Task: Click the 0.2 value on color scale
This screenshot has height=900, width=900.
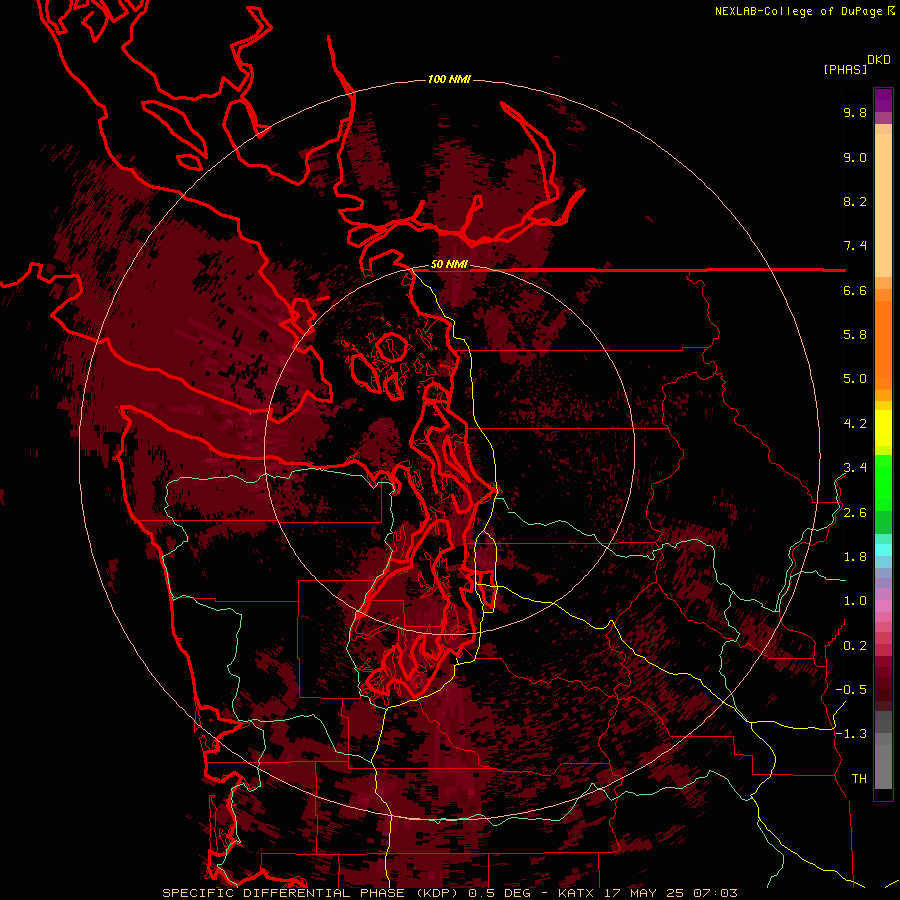Action: (x=855, y=646)
